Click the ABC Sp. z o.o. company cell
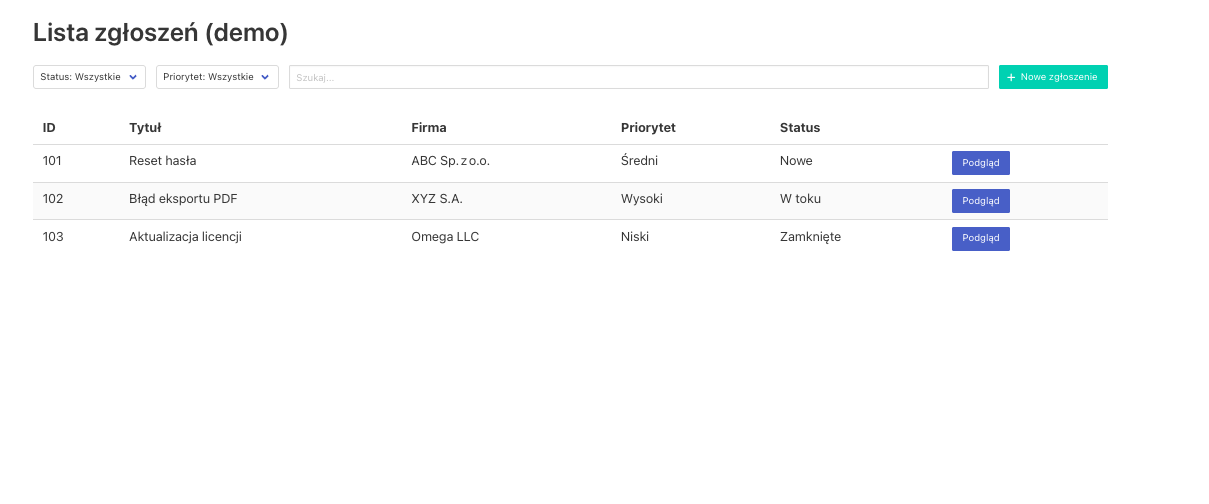1209x504 pixels. [x=450, y=161]
